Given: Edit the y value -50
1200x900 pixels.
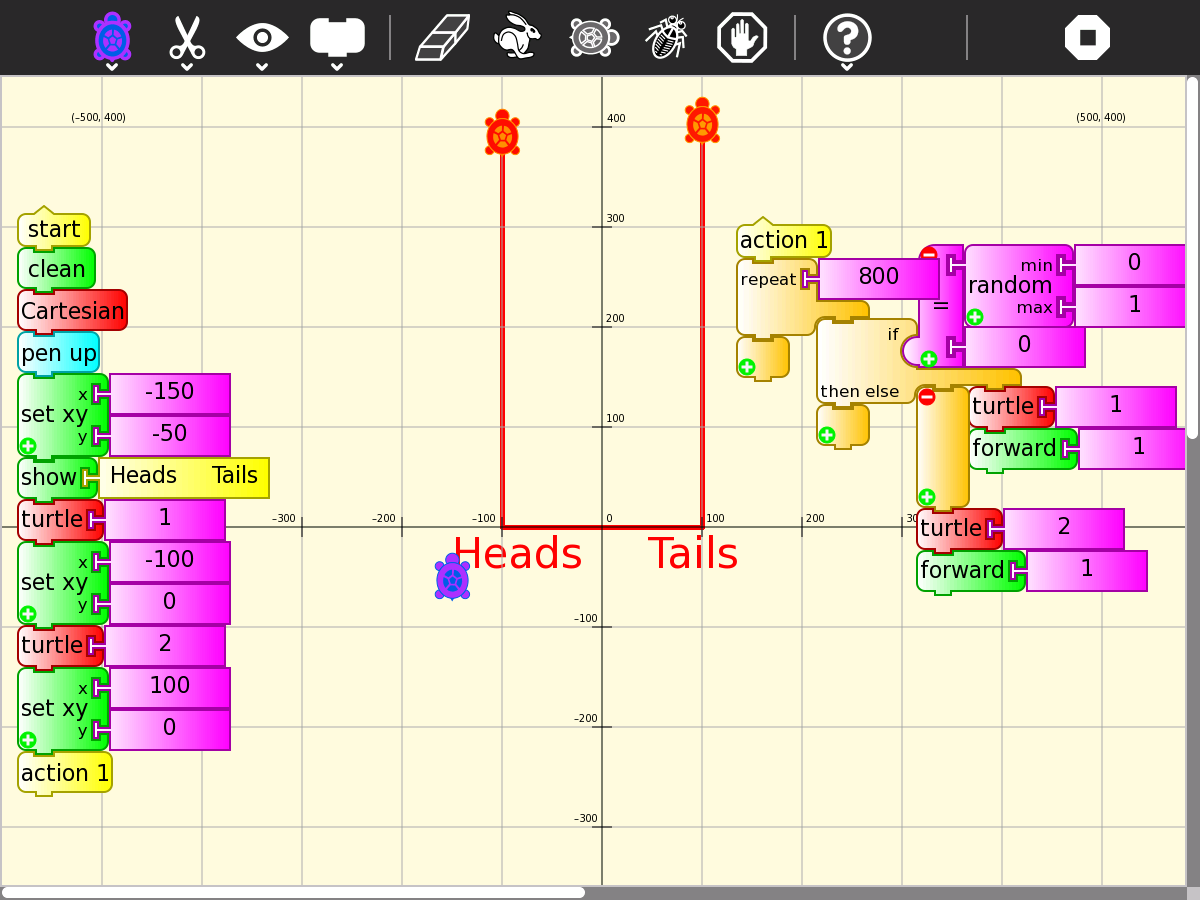Looking at the screenshot, I should (x=170, y=435).
